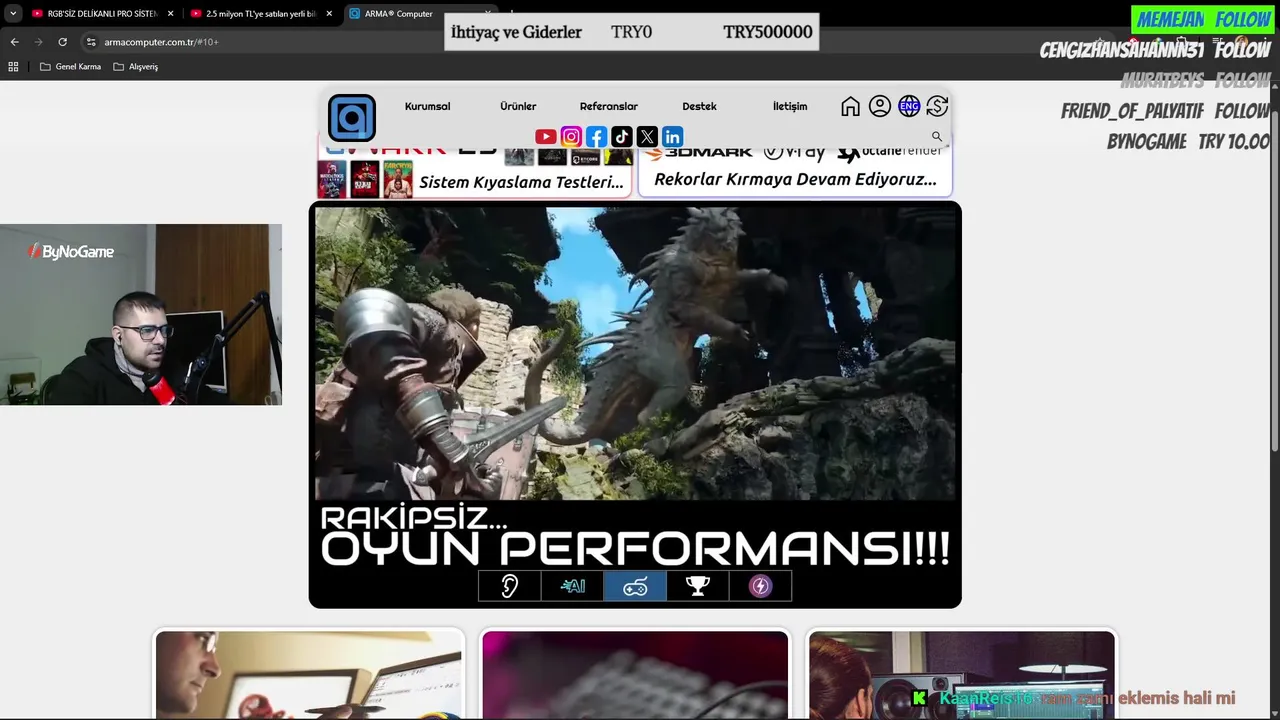Open the tab search dropdown
Viewport: 1280px width, 720px height.
13,14
